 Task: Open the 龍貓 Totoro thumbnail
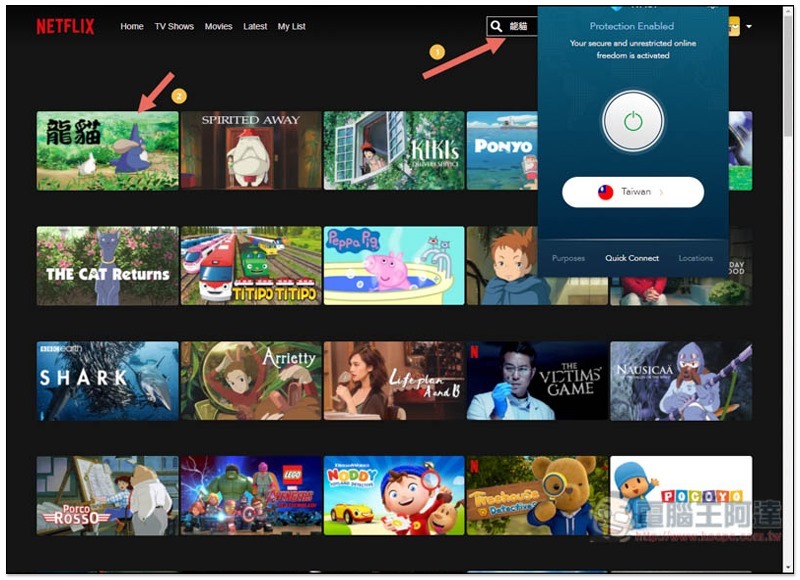click(108, 150)
